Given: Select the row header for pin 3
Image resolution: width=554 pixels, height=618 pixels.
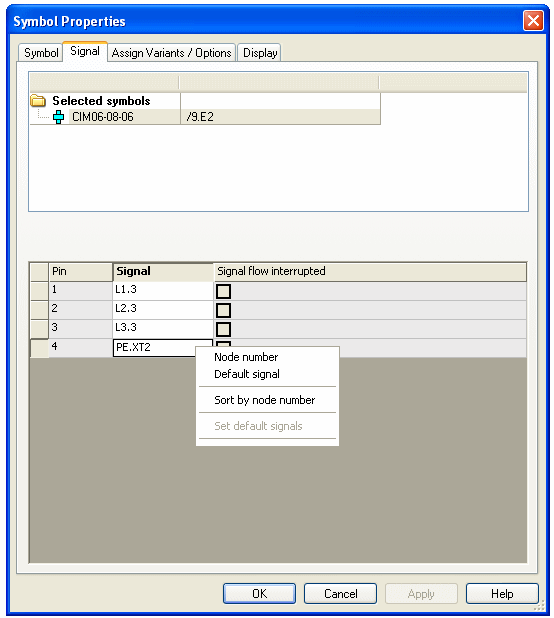Looking at the screenshot, I should 39,328.
